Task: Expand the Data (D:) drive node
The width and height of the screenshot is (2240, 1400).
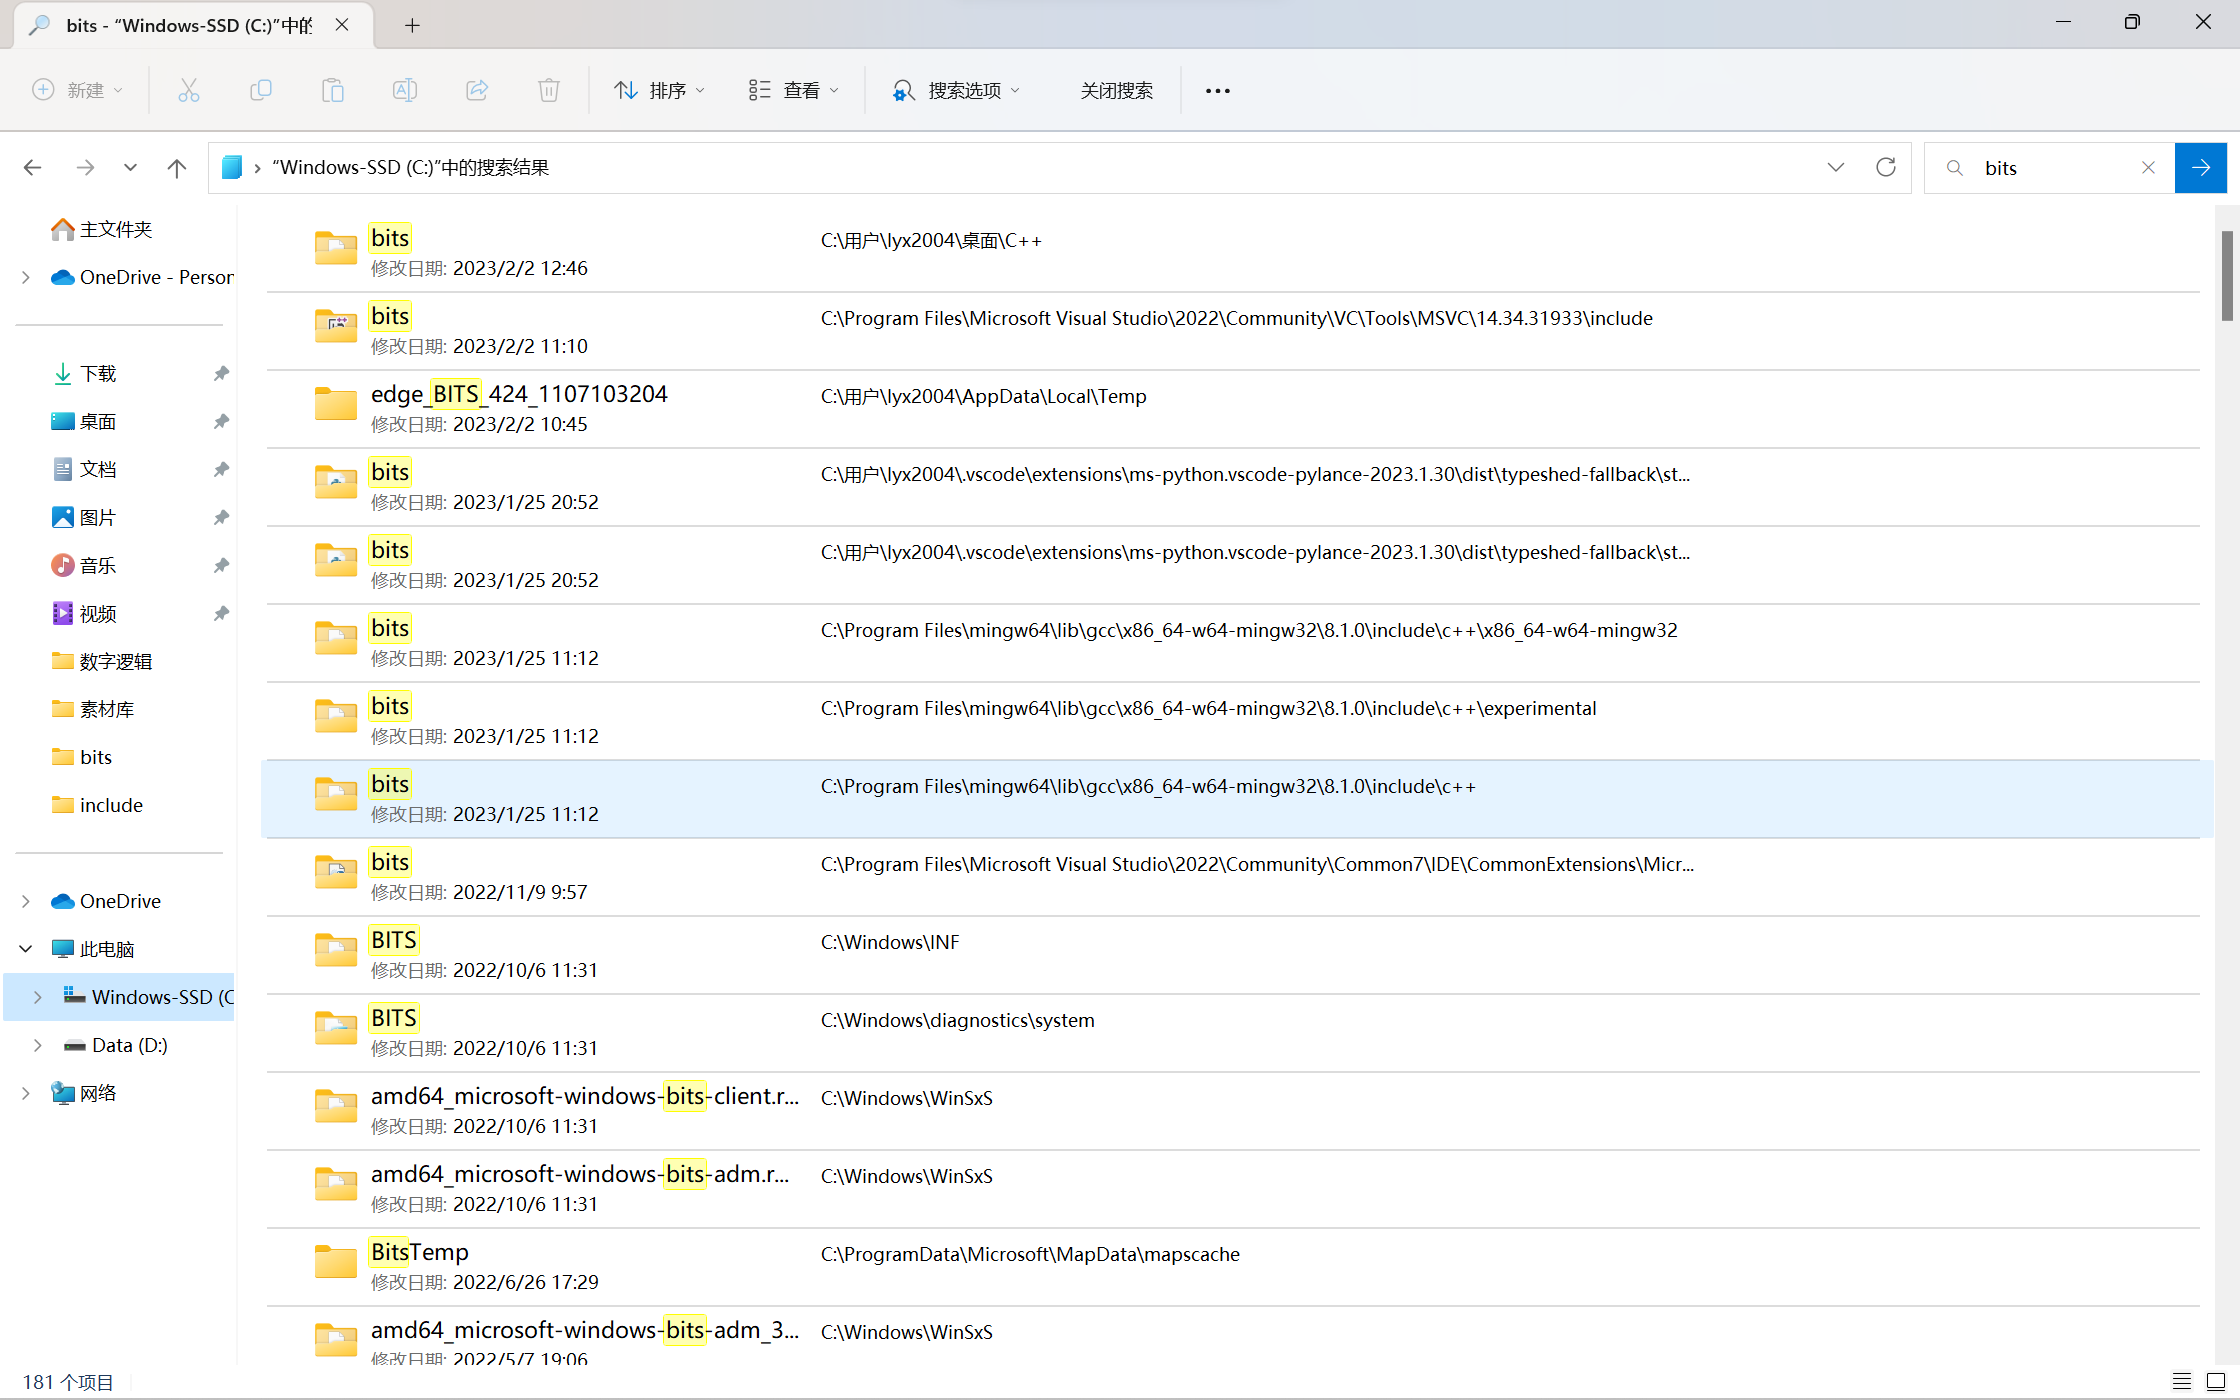Action: (x=38, y=1045)
